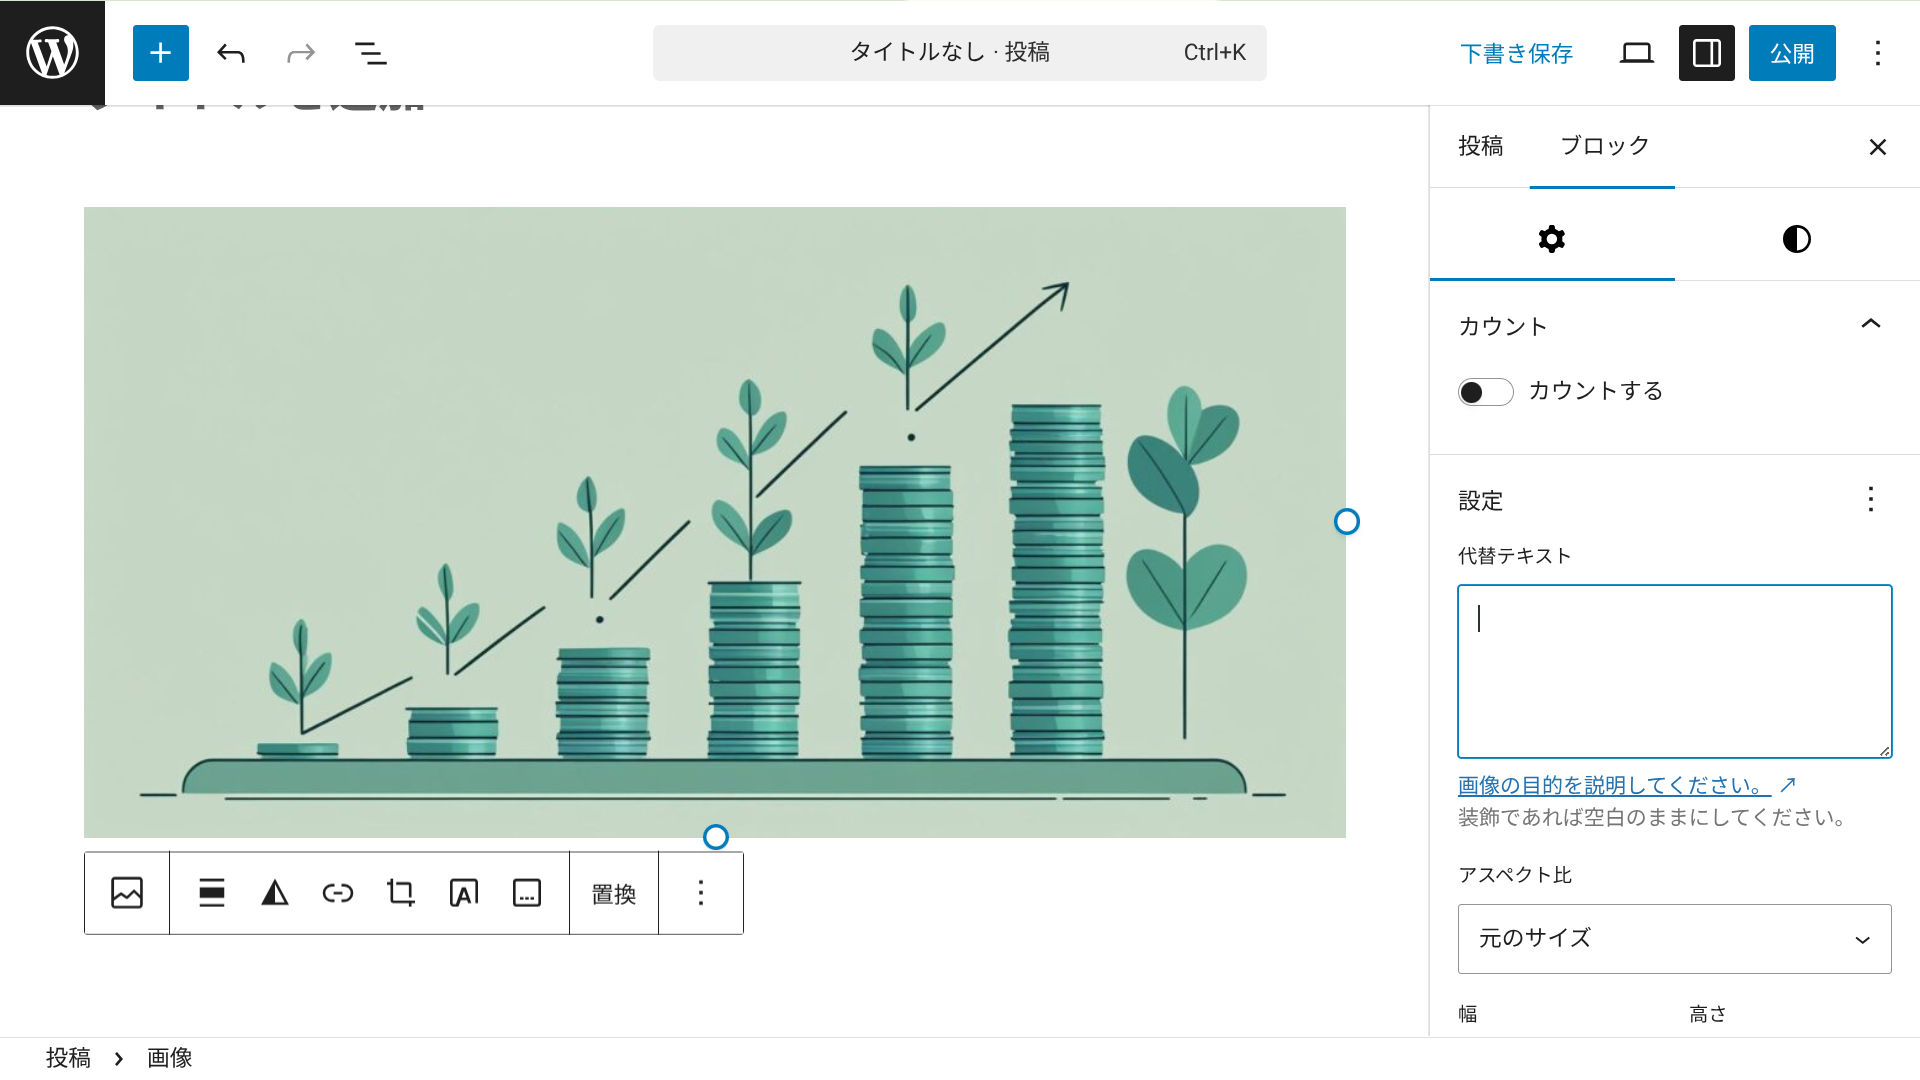Undo the last change
The width and height of the screenshot is (1920, 1080).
pos(230,53)
